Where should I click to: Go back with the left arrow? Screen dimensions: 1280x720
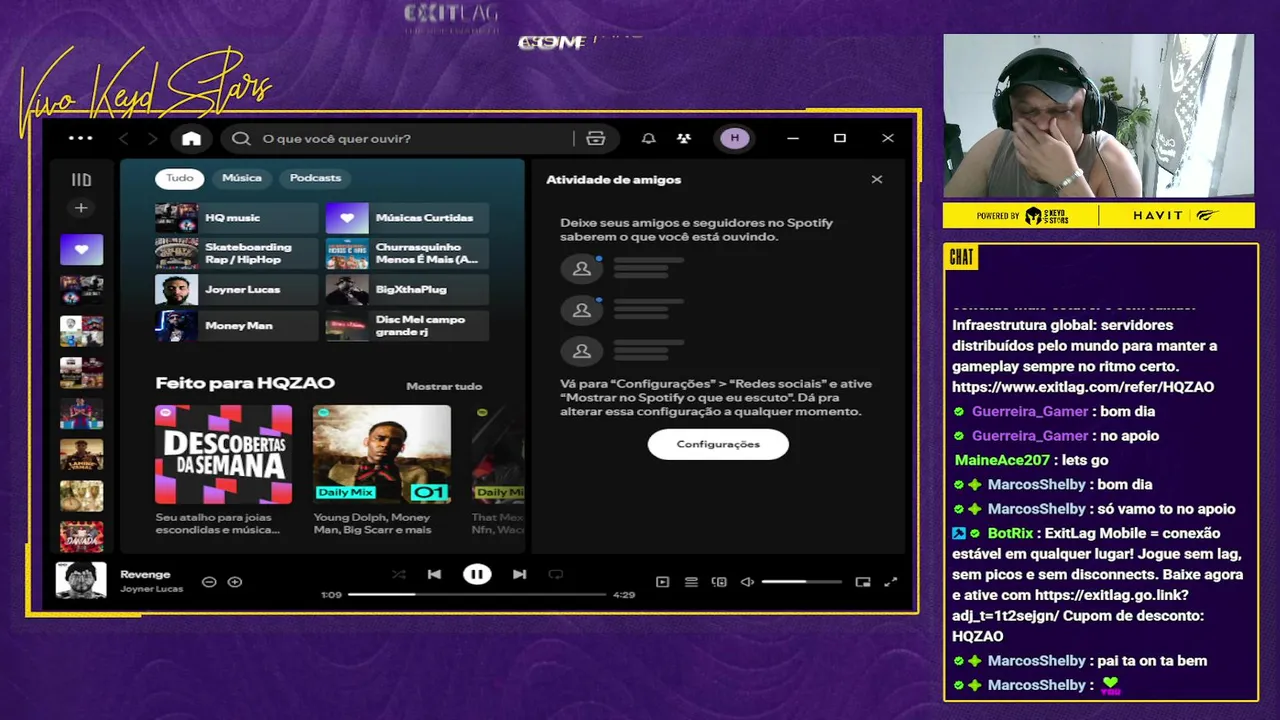click(124, 138)
